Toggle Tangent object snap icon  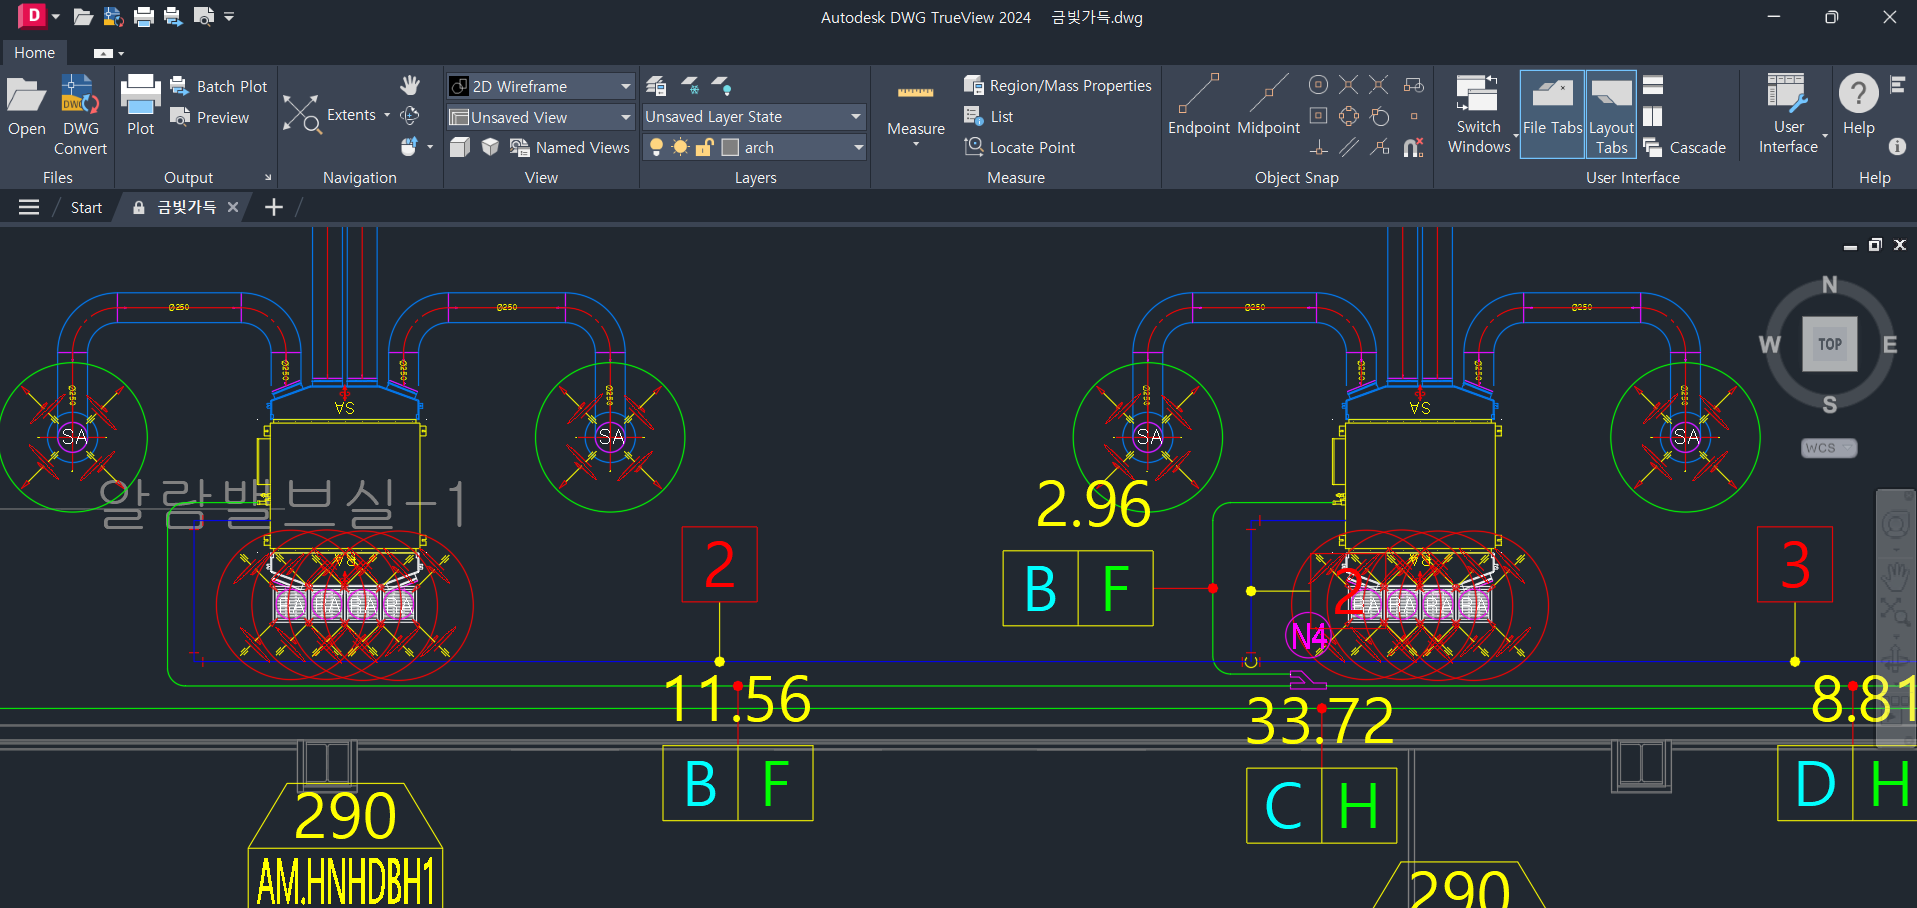click(1380, 116)
